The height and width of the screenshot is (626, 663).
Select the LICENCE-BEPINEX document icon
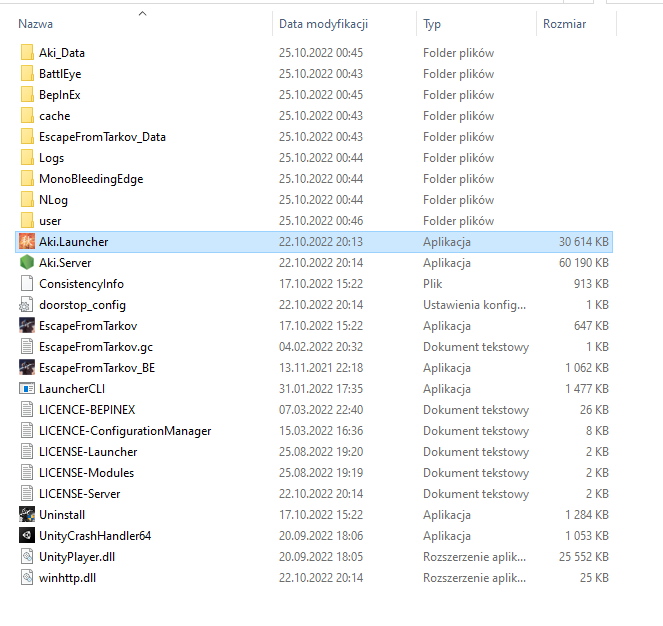27,409
